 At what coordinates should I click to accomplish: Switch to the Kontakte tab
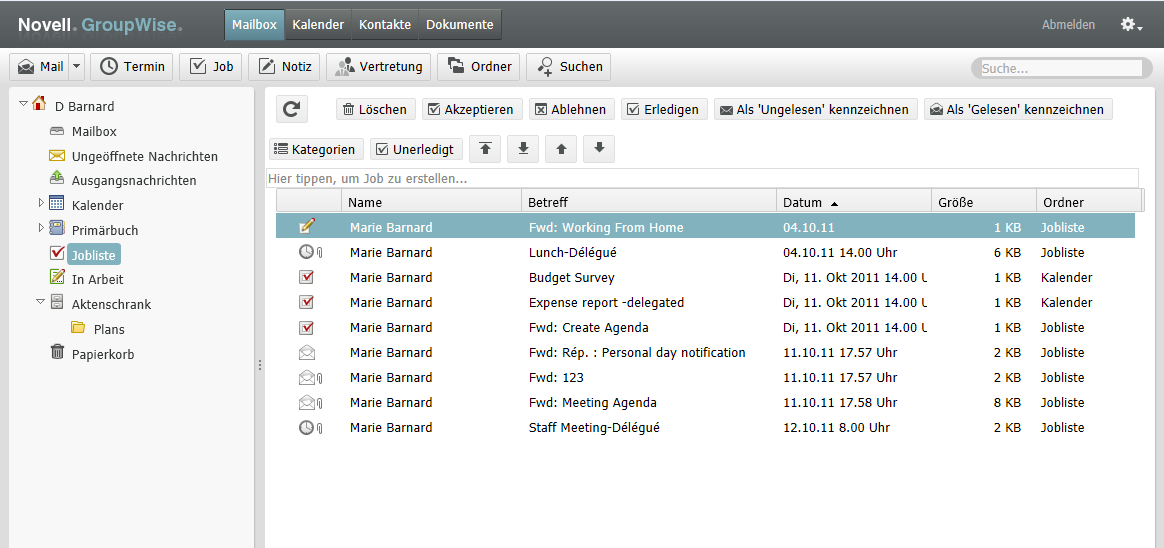click(385, 25)
